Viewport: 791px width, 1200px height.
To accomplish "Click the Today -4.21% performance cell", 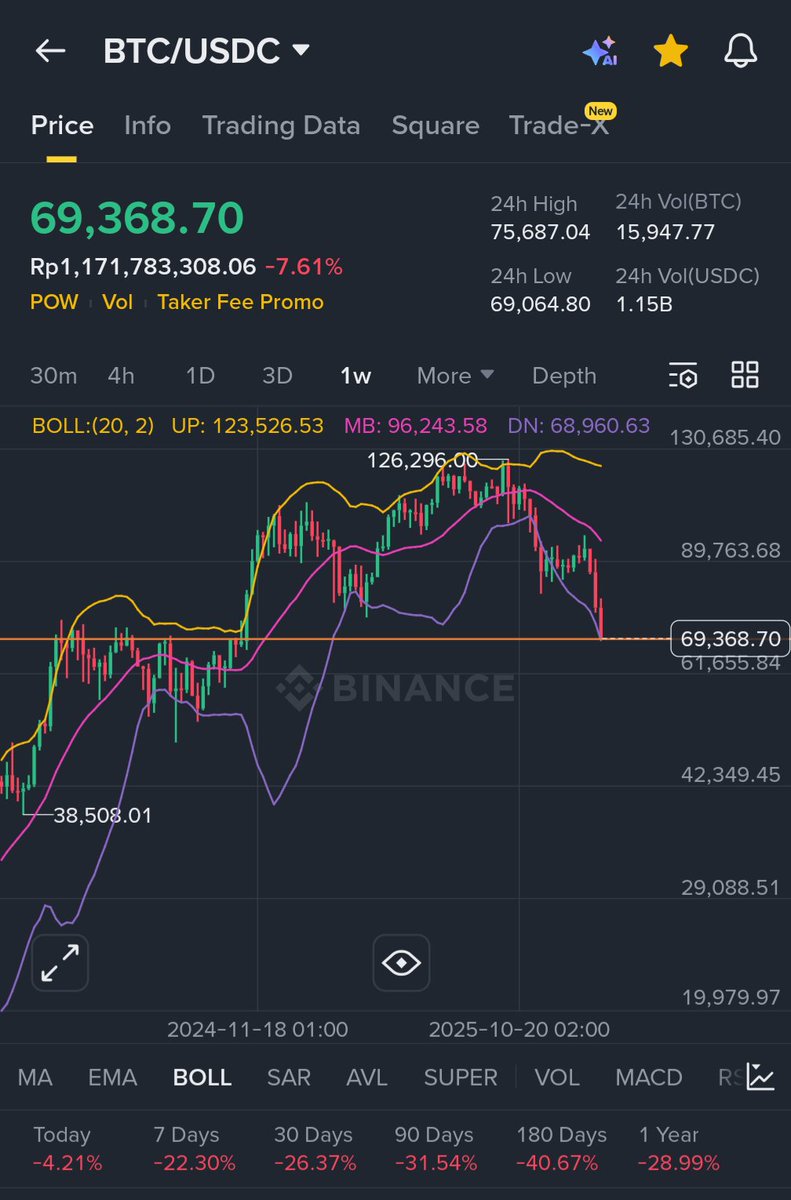I will (67, 1149).
